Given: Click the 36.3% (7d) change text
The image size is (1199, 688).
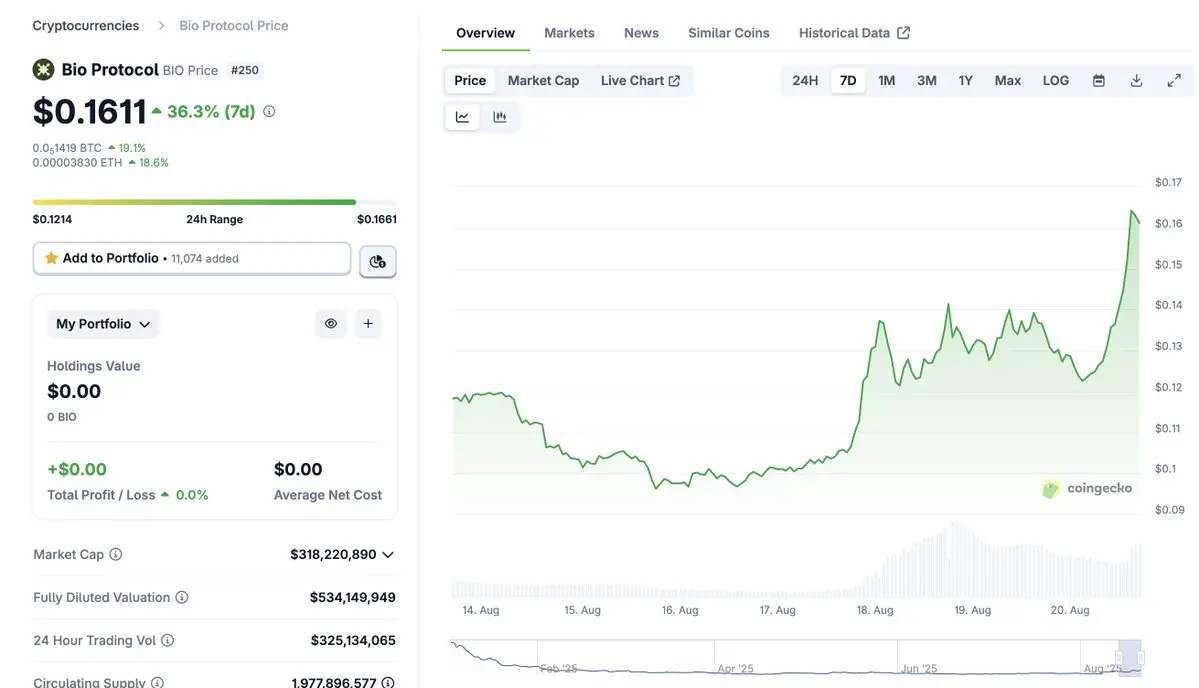Looking at the screenshot, I should click(x=210, y=112).
